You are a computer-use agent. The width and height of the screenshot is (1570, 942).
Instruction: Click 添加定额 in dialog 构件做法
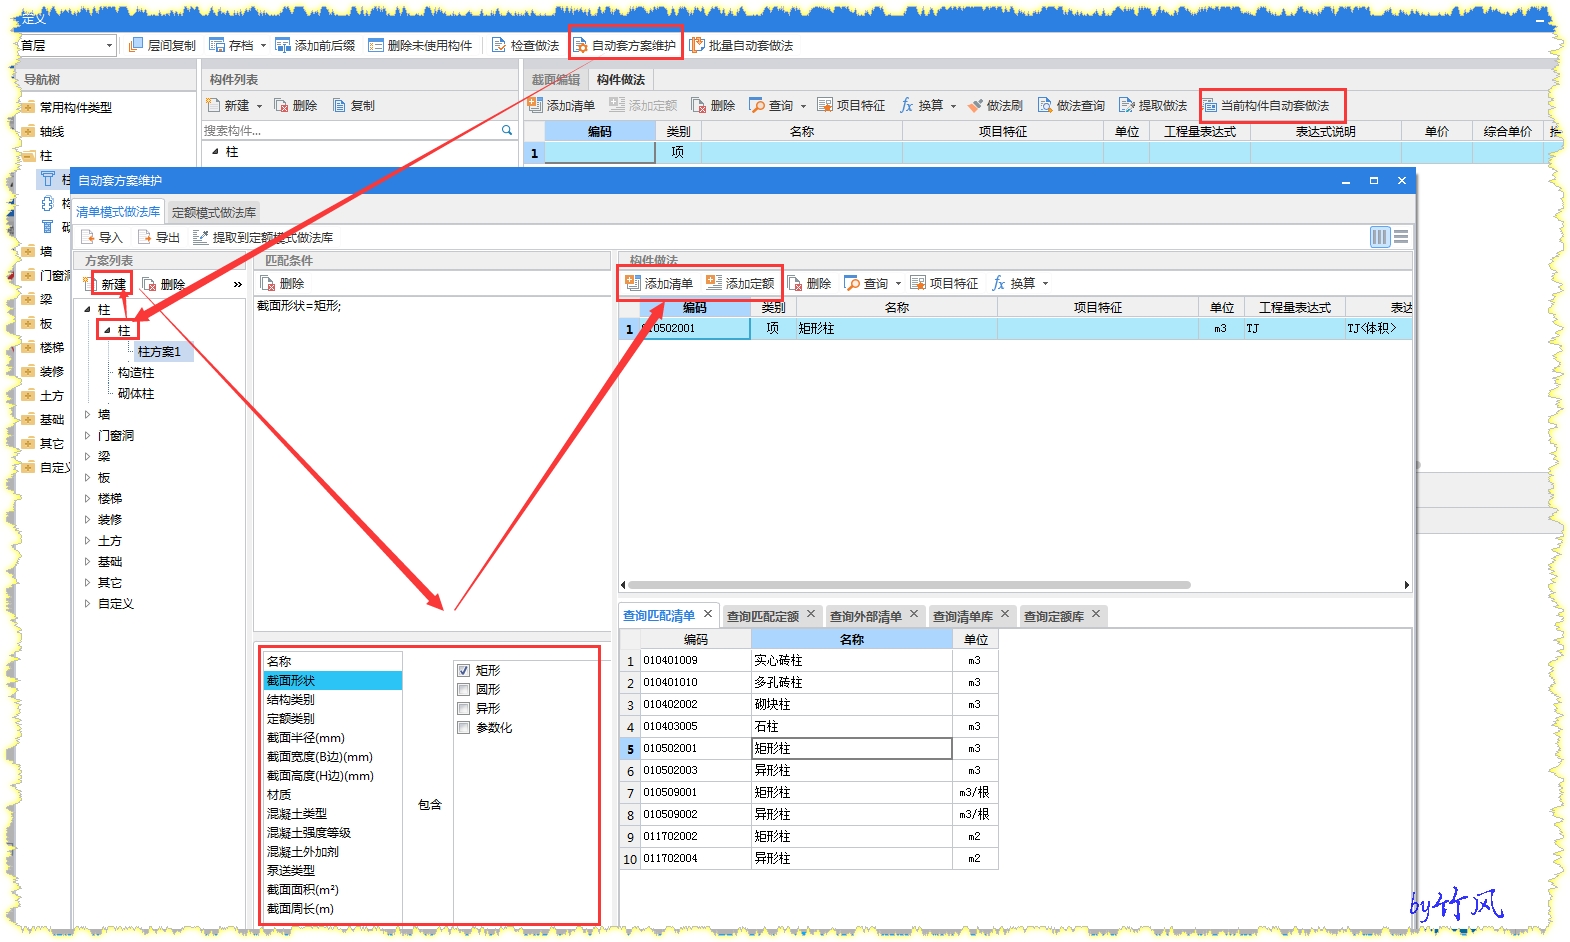tap(740, 283)
